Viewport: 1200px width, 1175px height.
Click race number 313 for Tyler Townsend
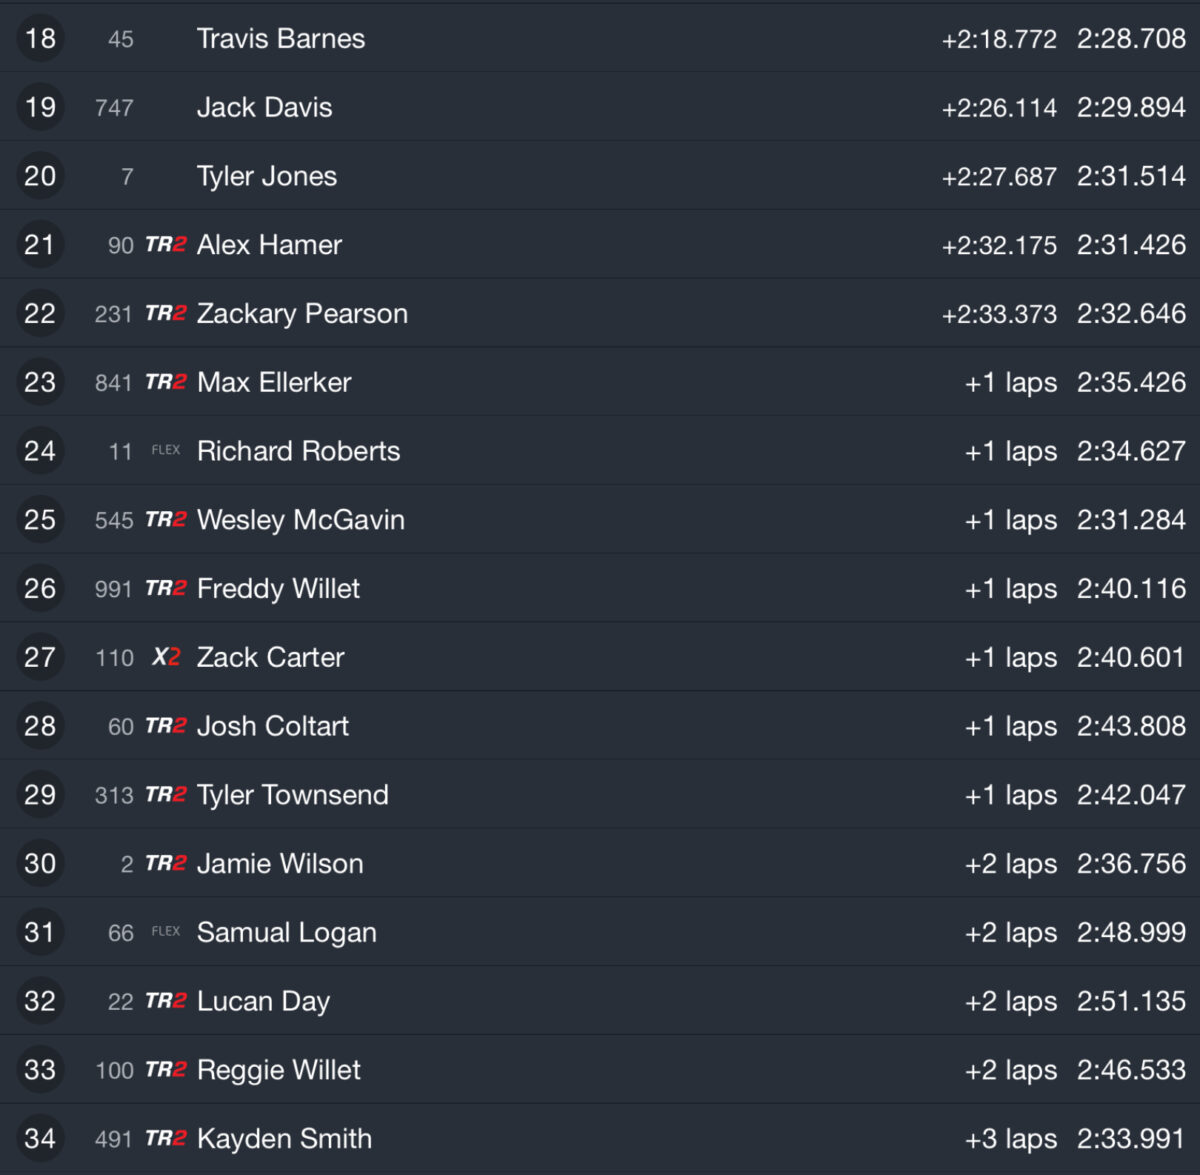114,795
